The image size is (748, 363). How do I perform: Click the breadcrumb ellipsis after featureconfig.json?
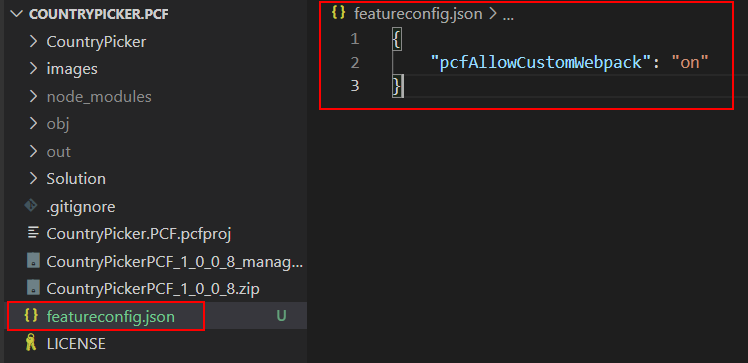[508, 15]
